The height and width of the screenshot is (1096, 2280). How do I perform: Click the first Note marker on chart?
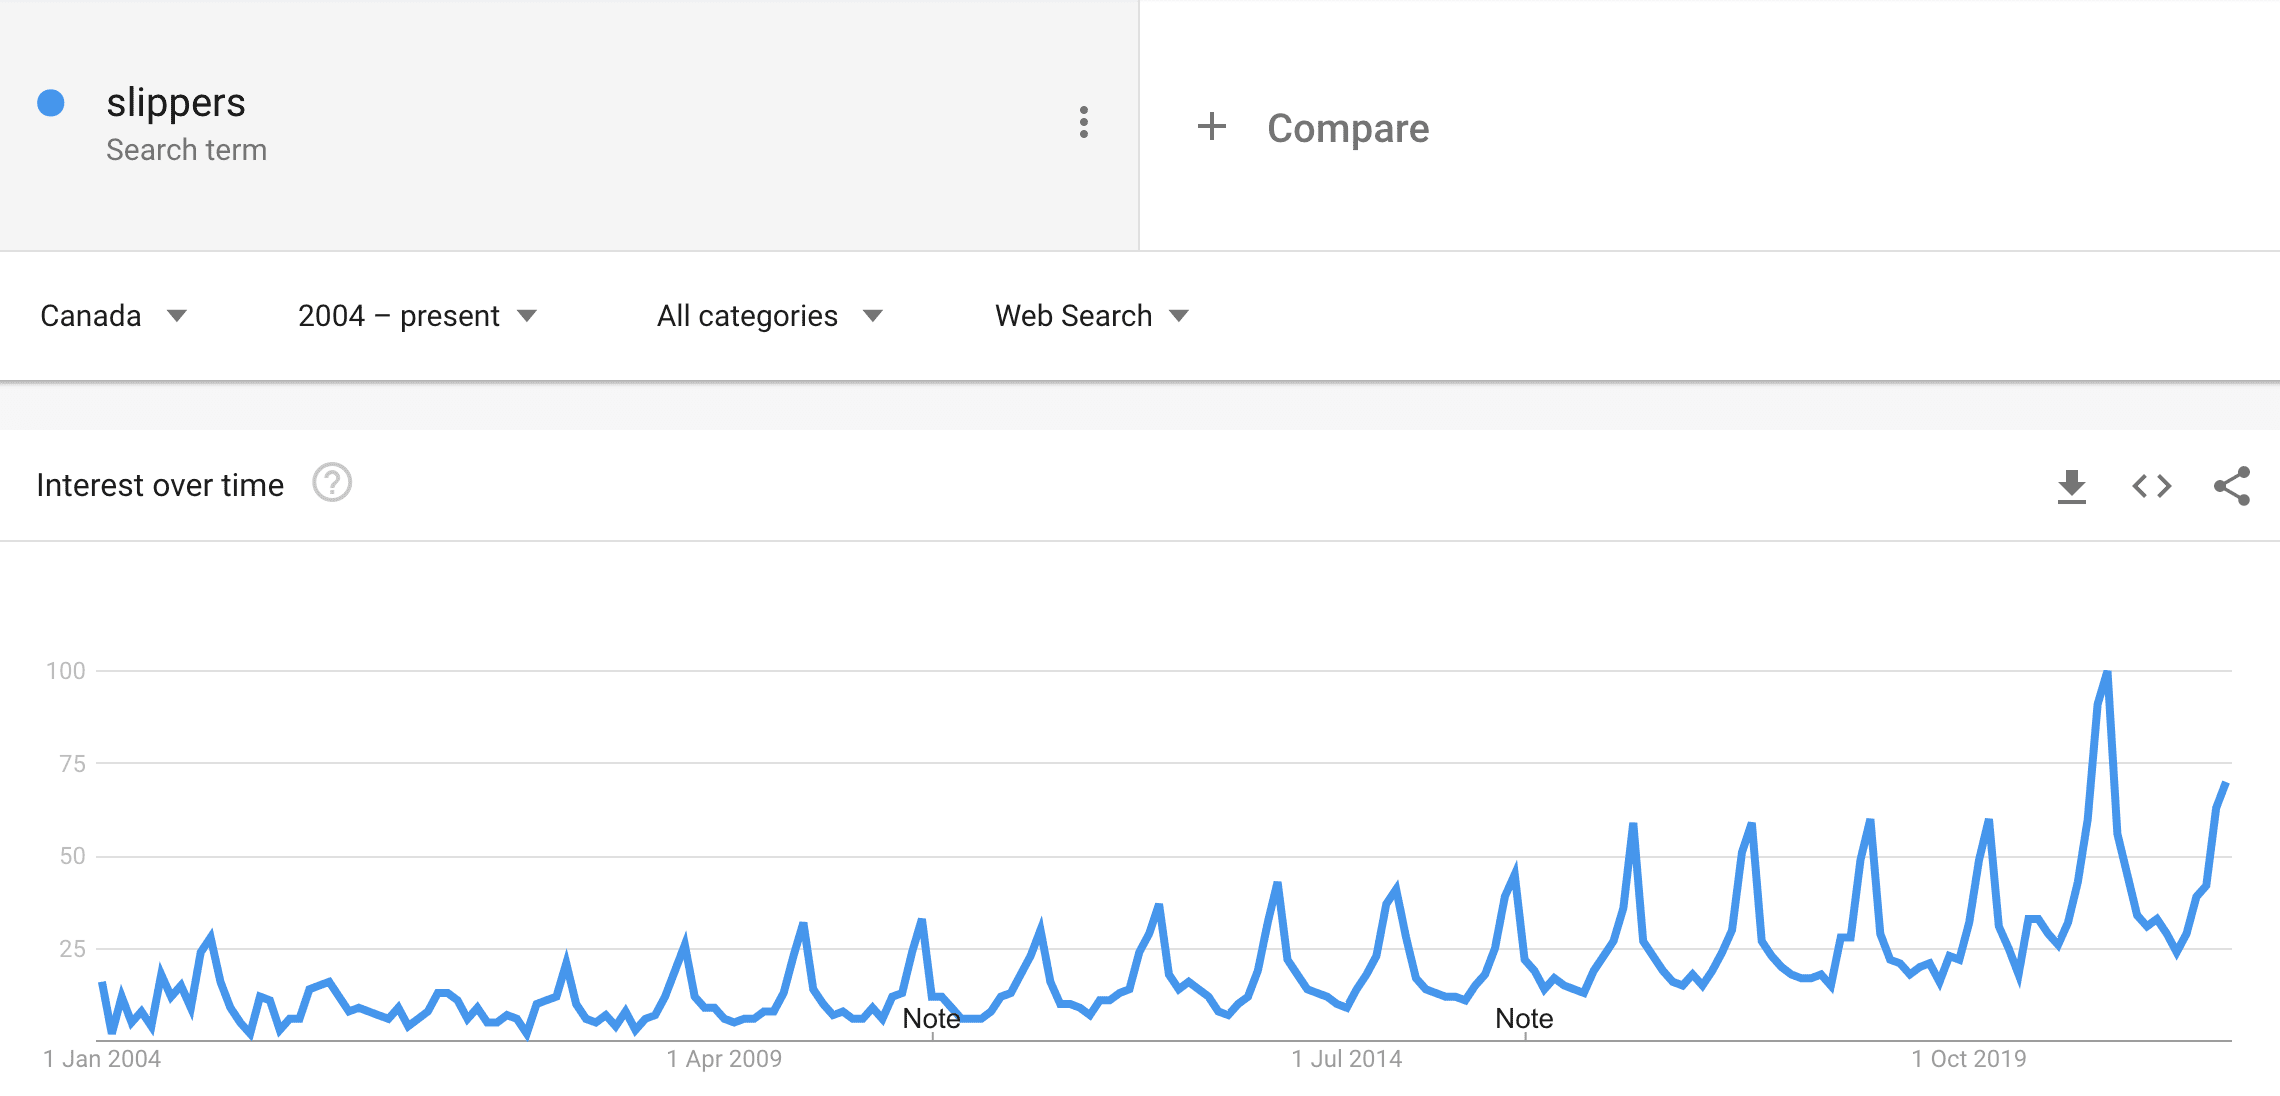931,1019
